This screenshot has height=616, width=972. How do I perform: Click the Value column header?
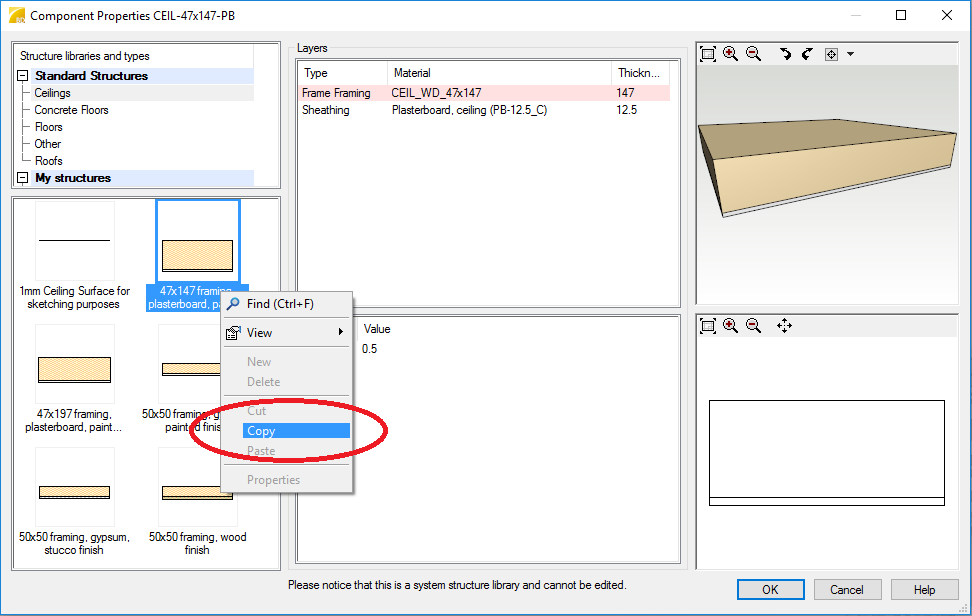(x=377, y=329)
